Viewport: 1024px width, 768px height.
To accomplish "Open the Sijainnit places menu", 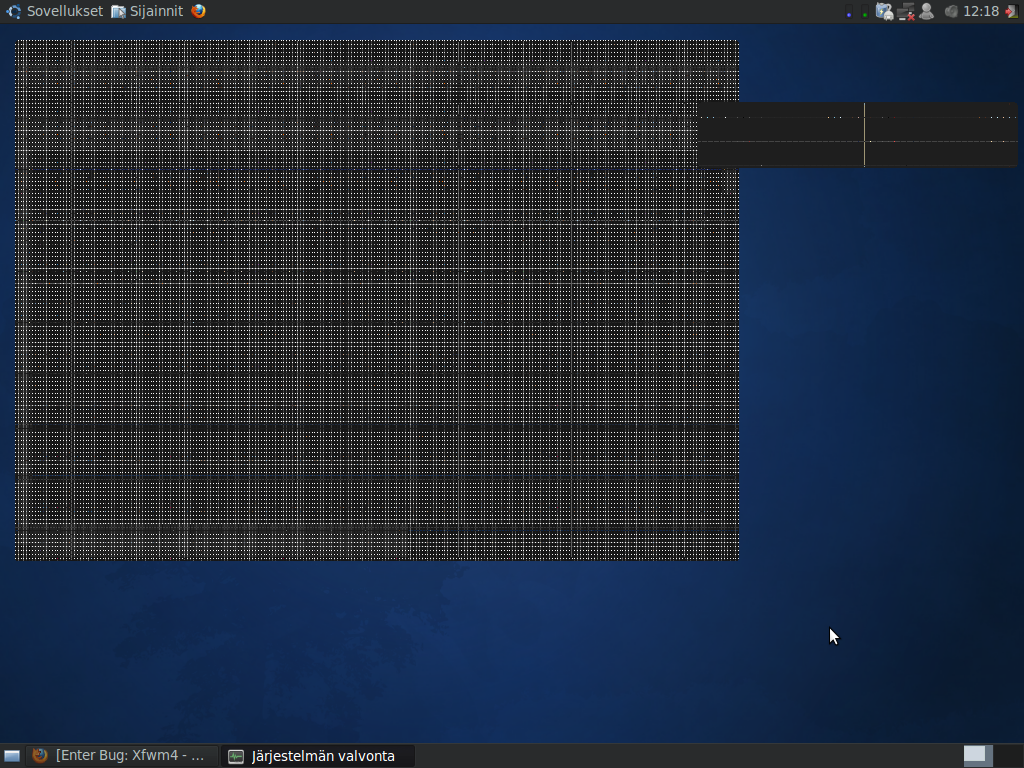I will (156, 11).
